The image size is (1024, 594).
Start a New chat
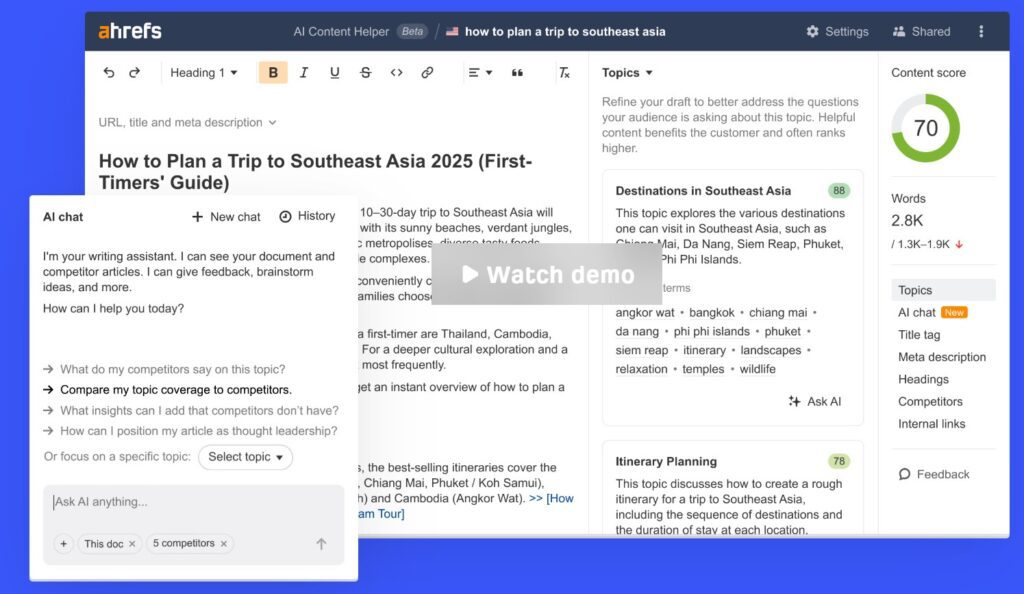pyautogui.click(x=226, y=217)
